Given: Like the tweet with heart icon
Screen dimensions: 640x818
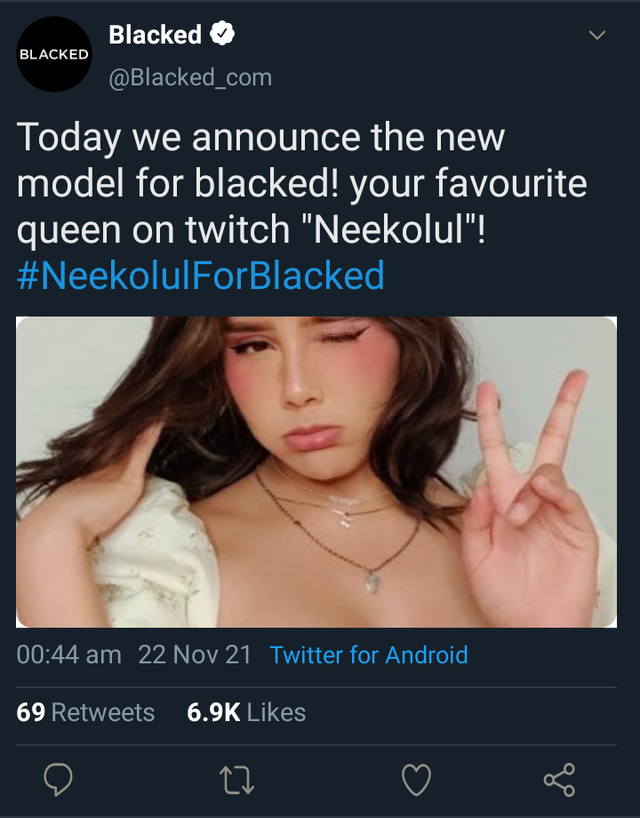Looking at the screenshot, I should [416, 779].
